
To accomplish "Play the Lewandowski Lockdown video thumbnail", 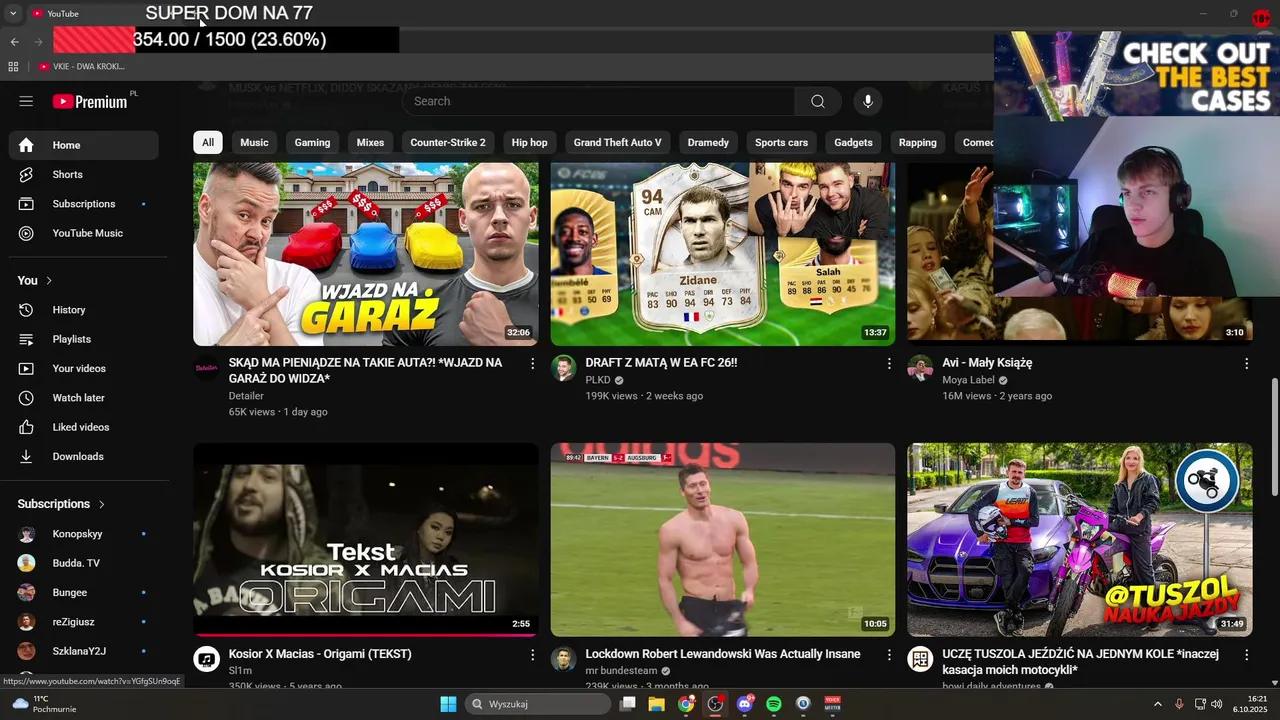I will coord(722,540).
